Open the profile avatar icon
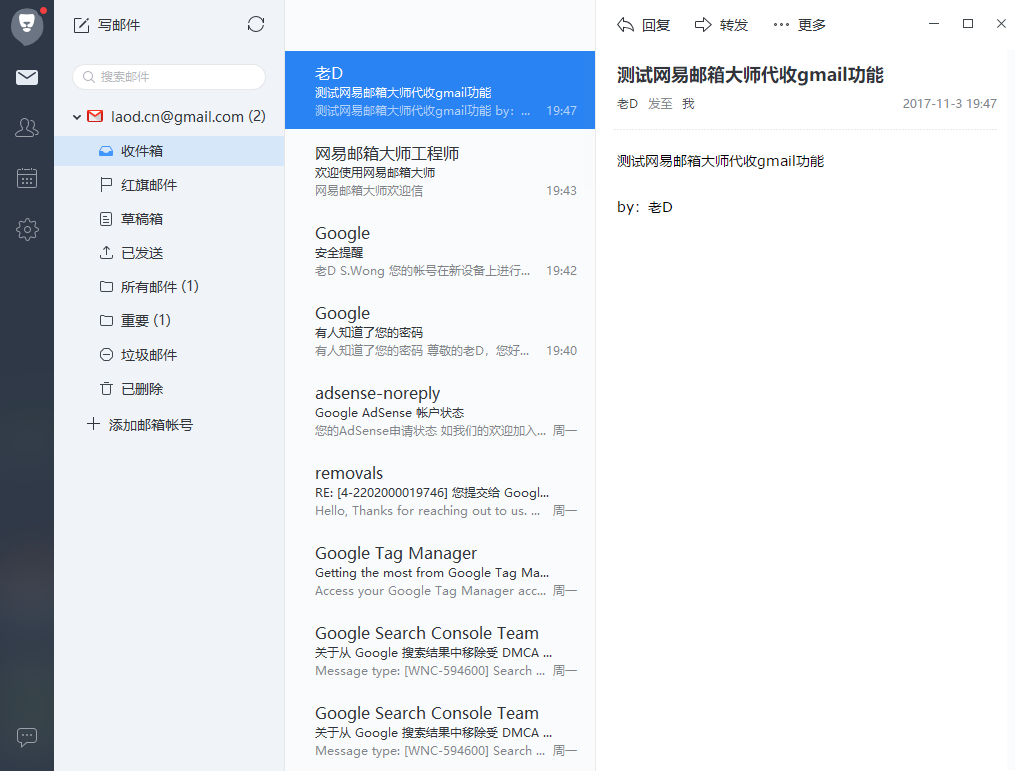This screenshot has height=771, width=1019. pyautogui.click(x=27, y=26)
